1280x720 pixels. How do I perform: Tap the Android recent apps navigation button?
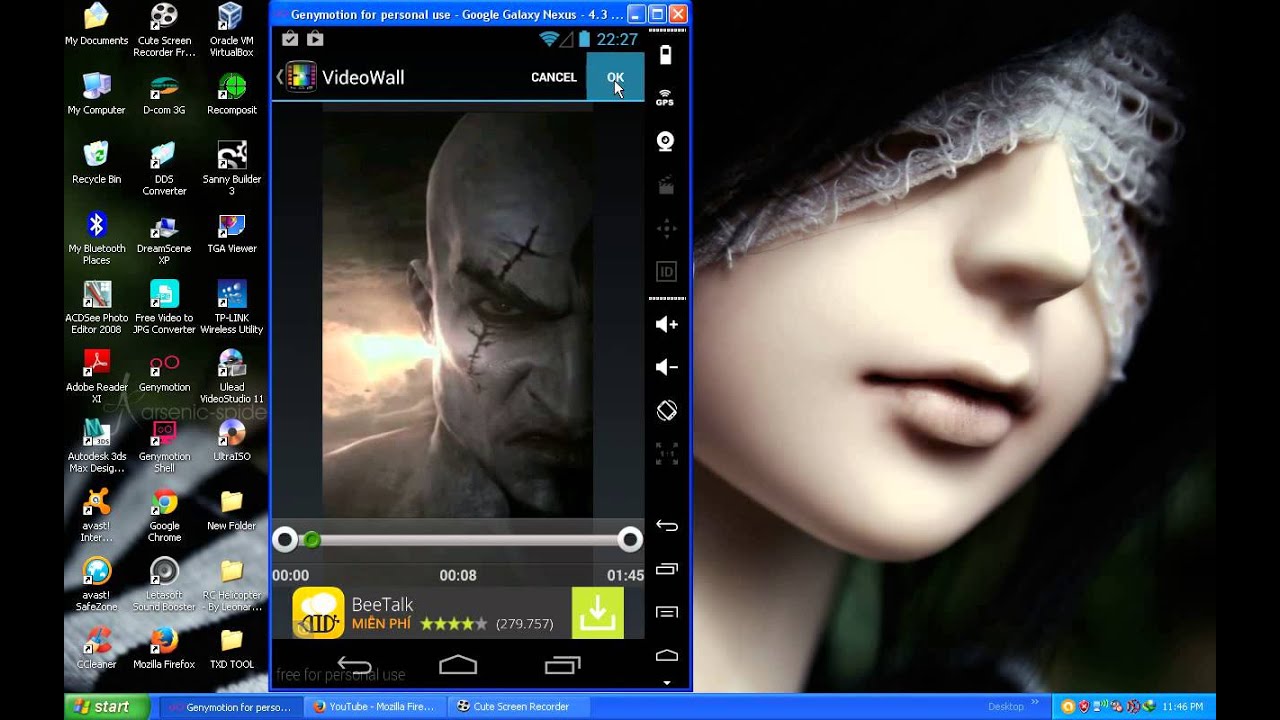click(562, 665)
